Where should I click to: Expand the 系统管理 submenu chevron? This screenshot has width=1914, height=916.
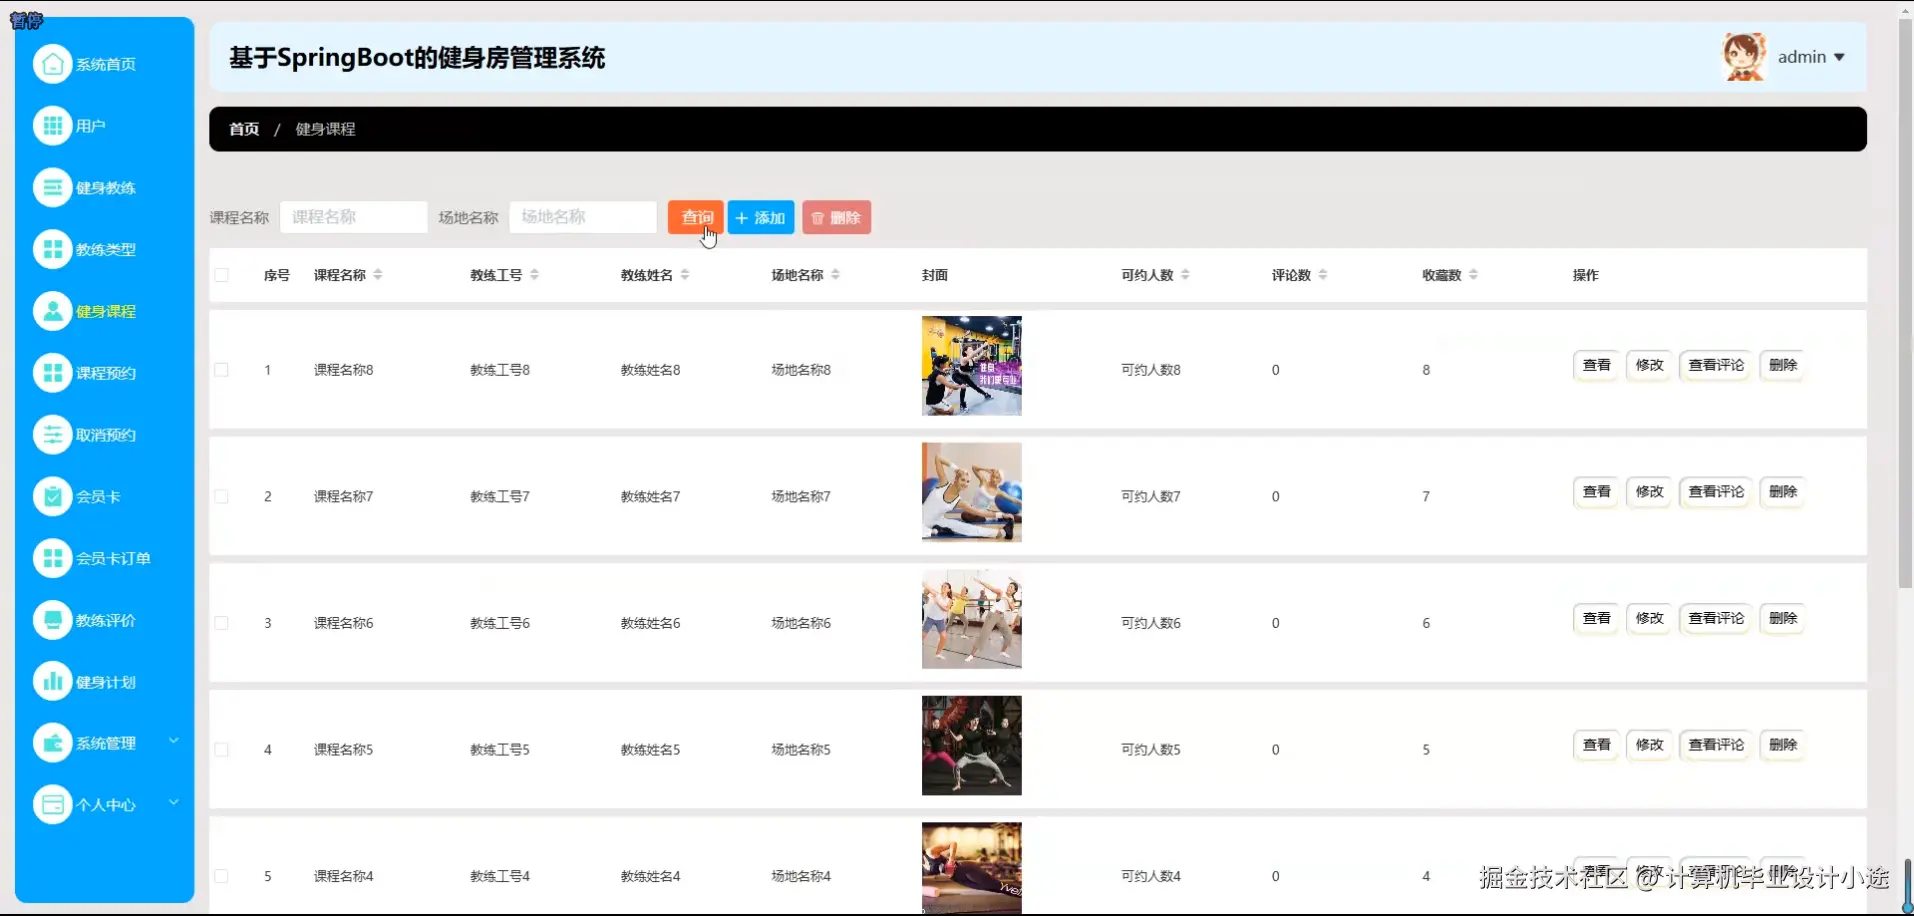click(x=173, y=741)
